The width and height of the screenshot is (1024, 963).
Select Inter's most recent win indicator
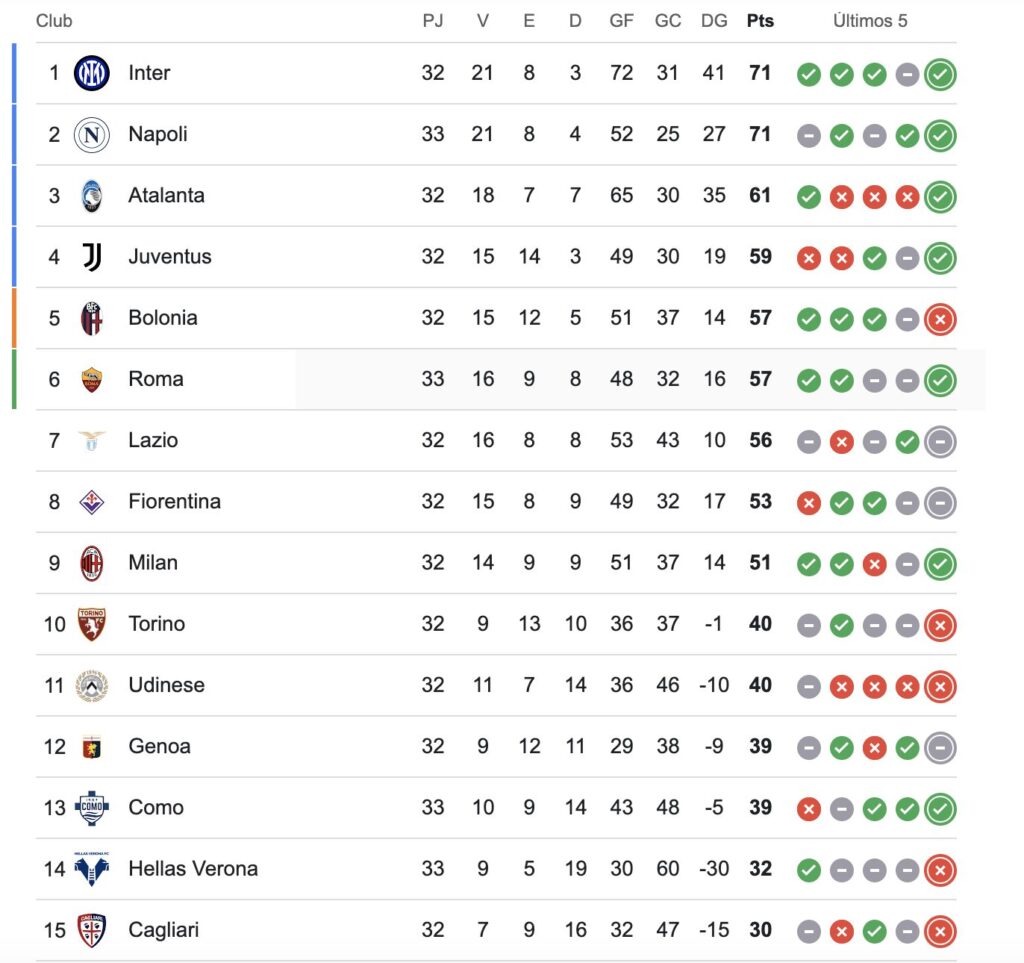coord(940,74)
